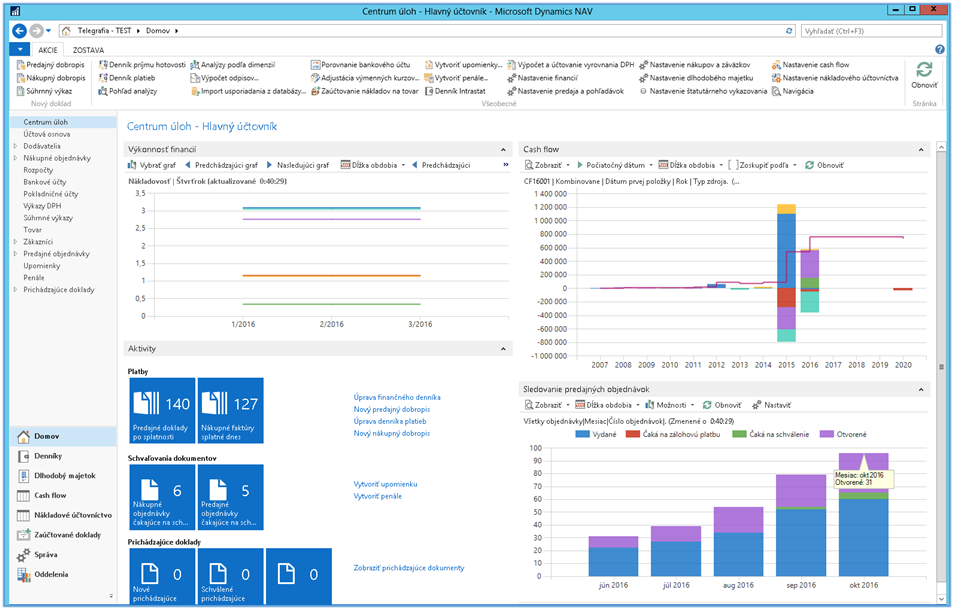This screenshot has width=954, height=610.
Task: Expand the Dodávatelia tree node
Action: pyautogui.click(x=15, y=146)
